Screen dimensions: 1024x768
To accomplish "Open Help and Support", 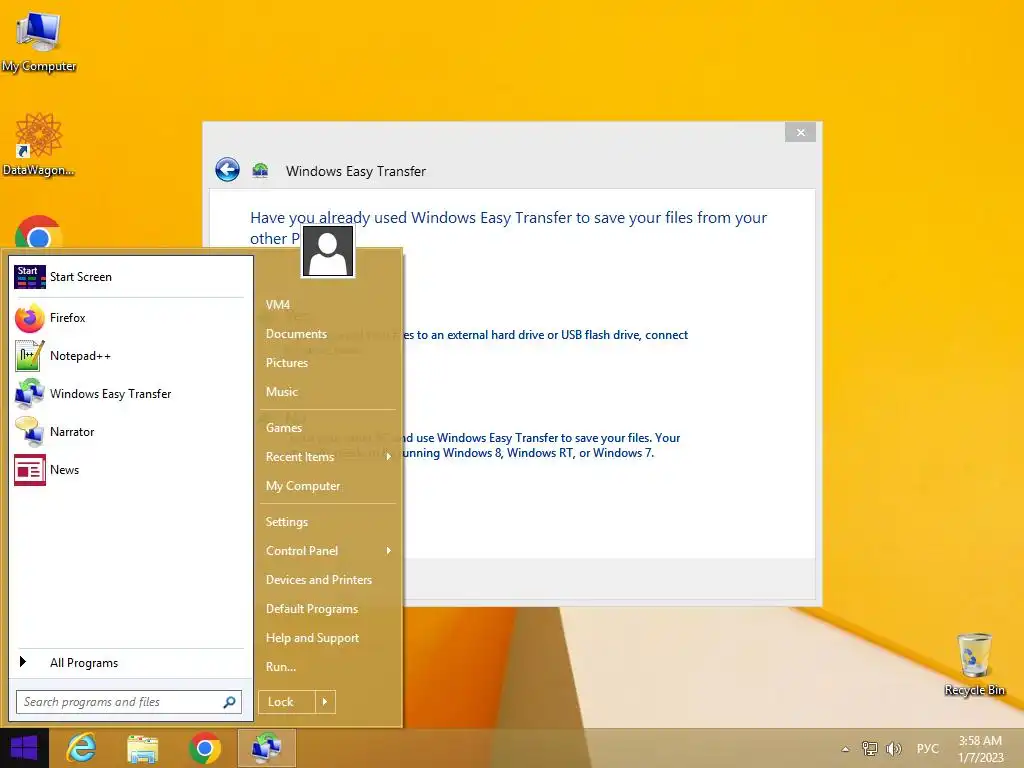I will [312, 638].
